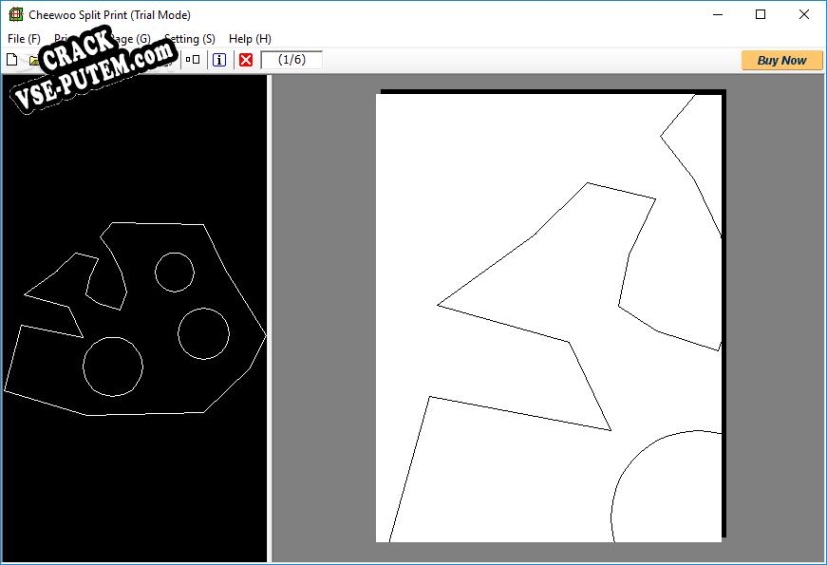The image size is (827, 565).
Task: Open the File (F) menu
Action: tap(24, 39)
